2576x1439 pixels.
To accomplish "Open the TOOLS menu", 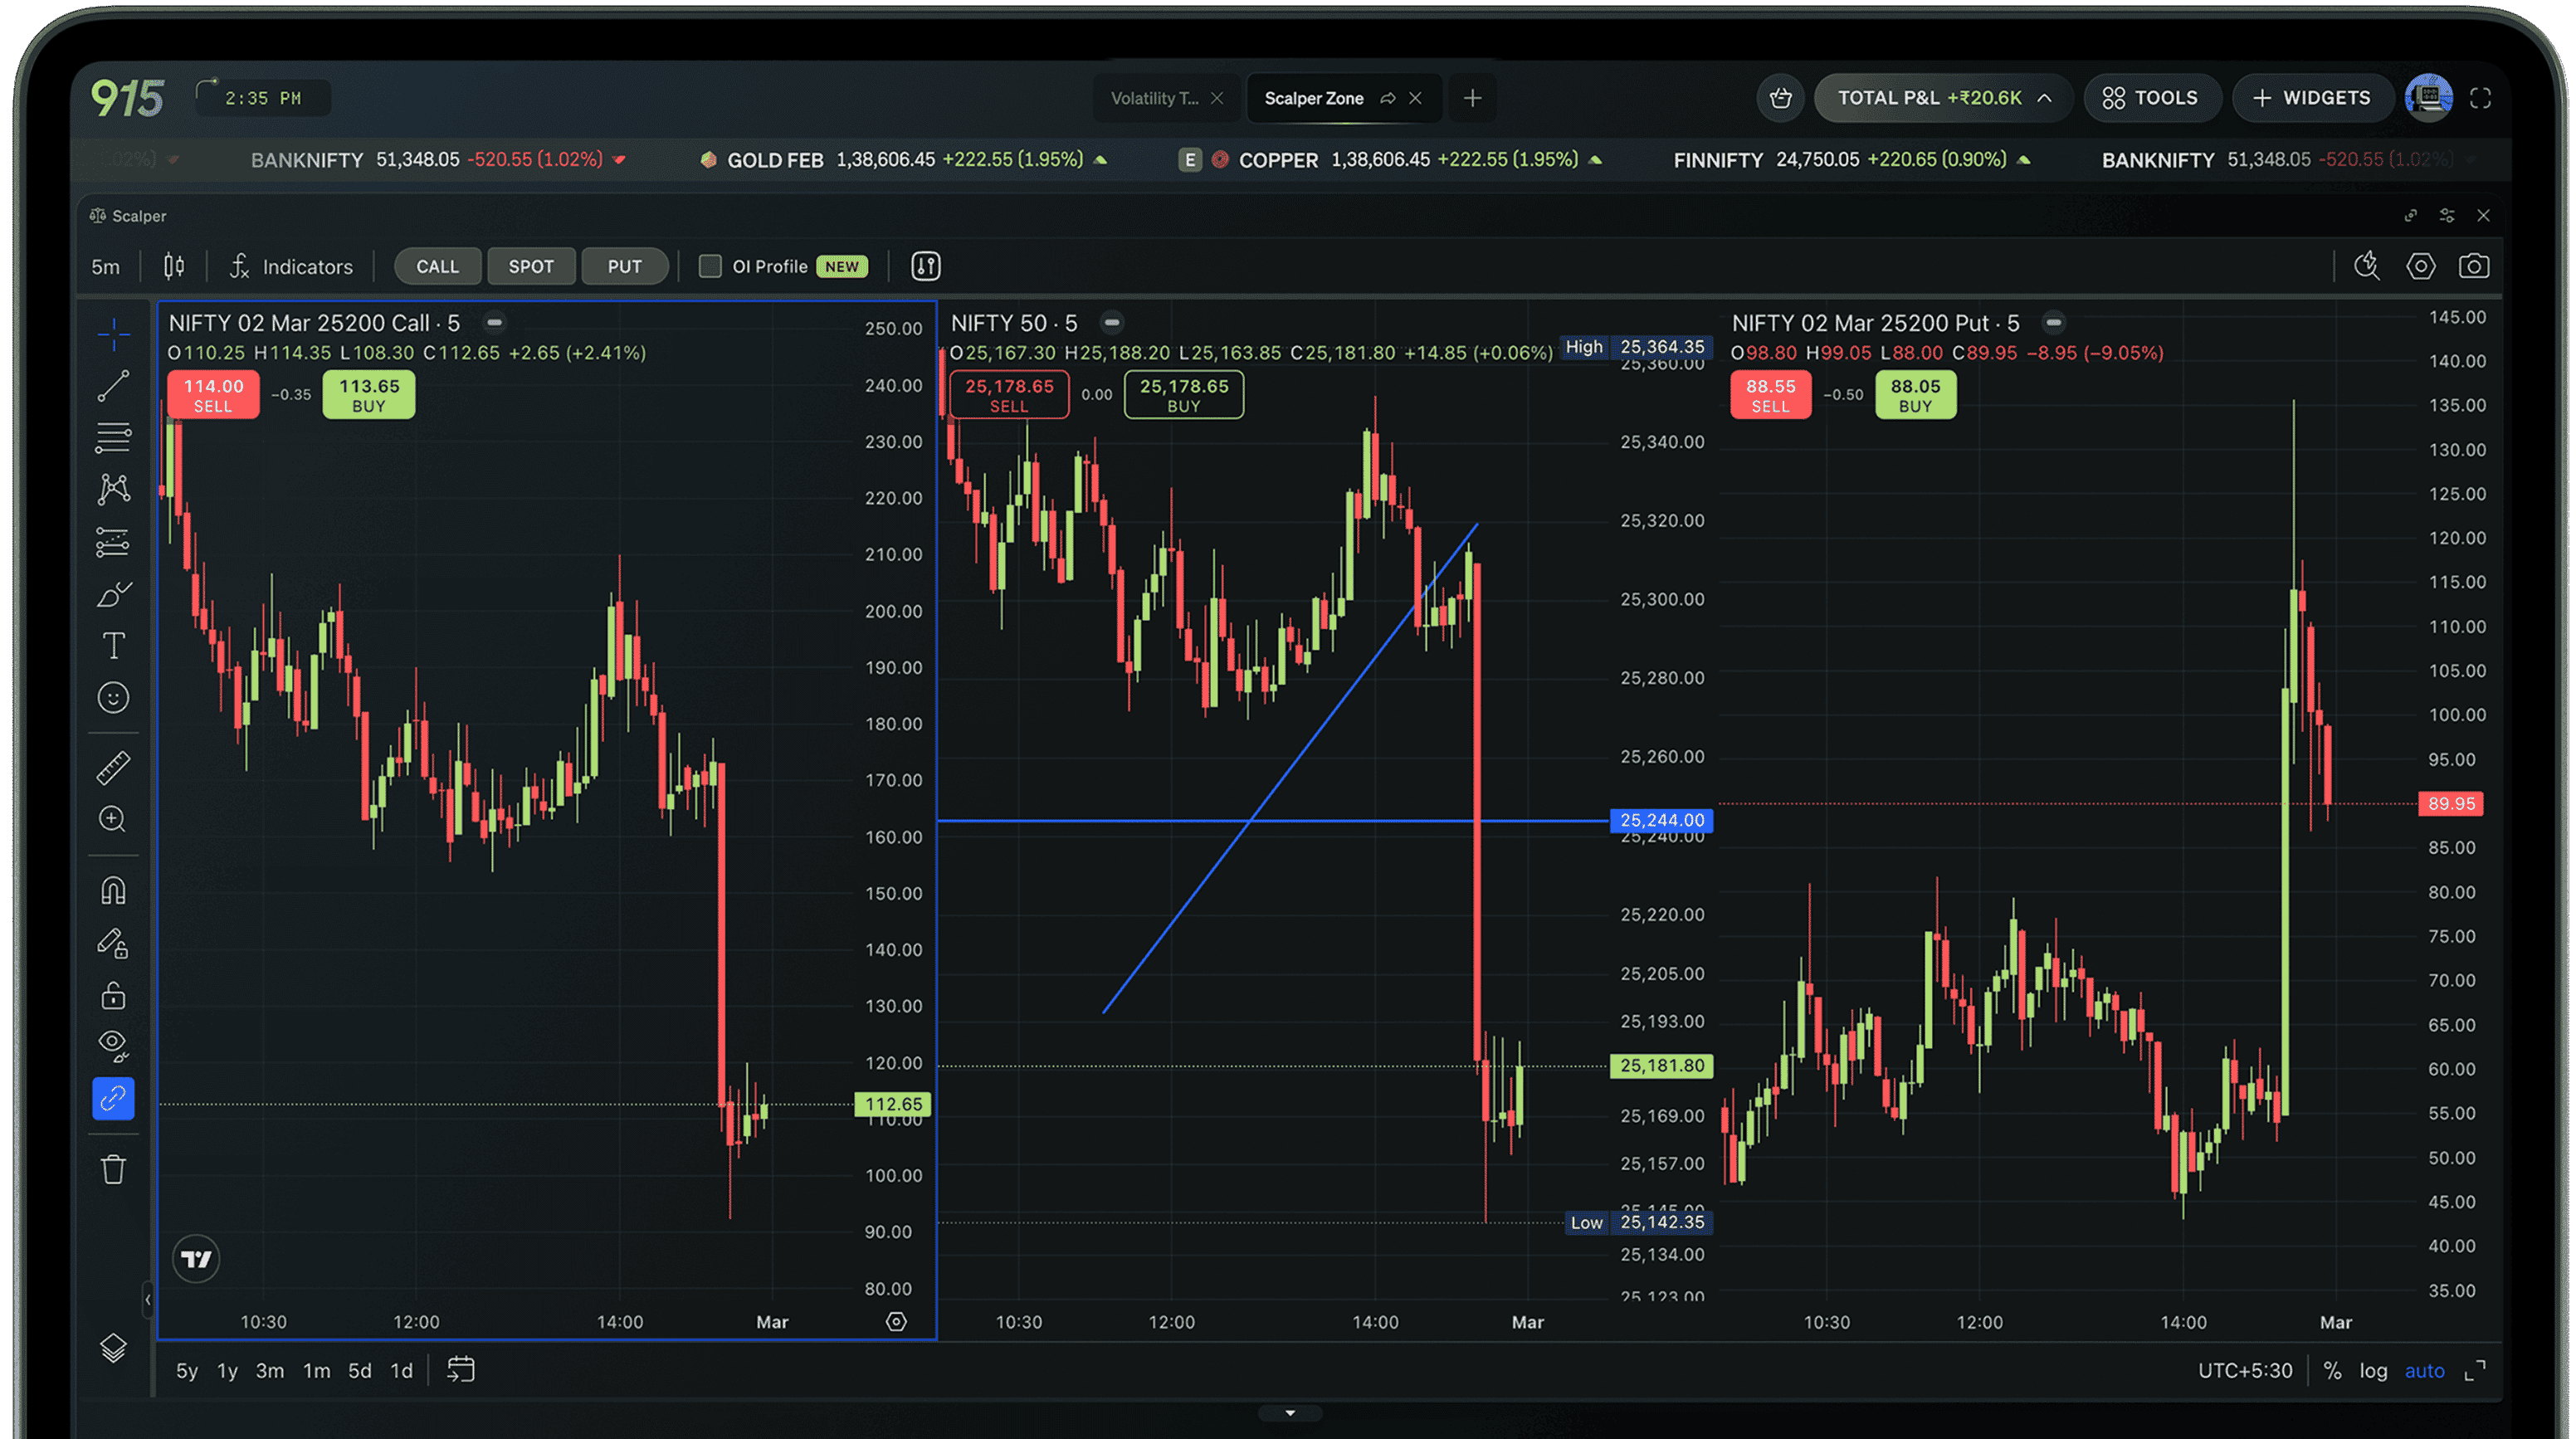I will pyautogui.click(x=2151, y=98).
